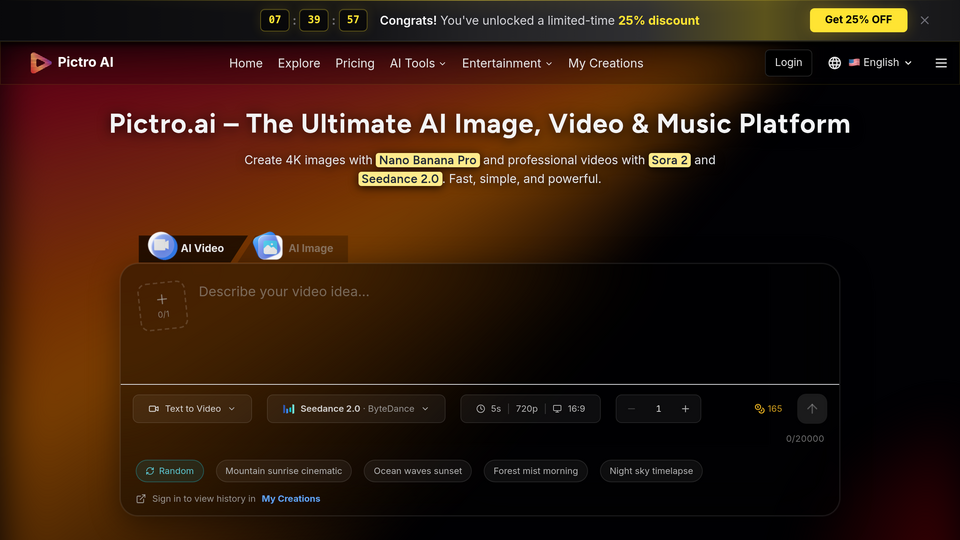Open the Pricing page
Screen dimensions: 960x540
click(x=354, y=63)
